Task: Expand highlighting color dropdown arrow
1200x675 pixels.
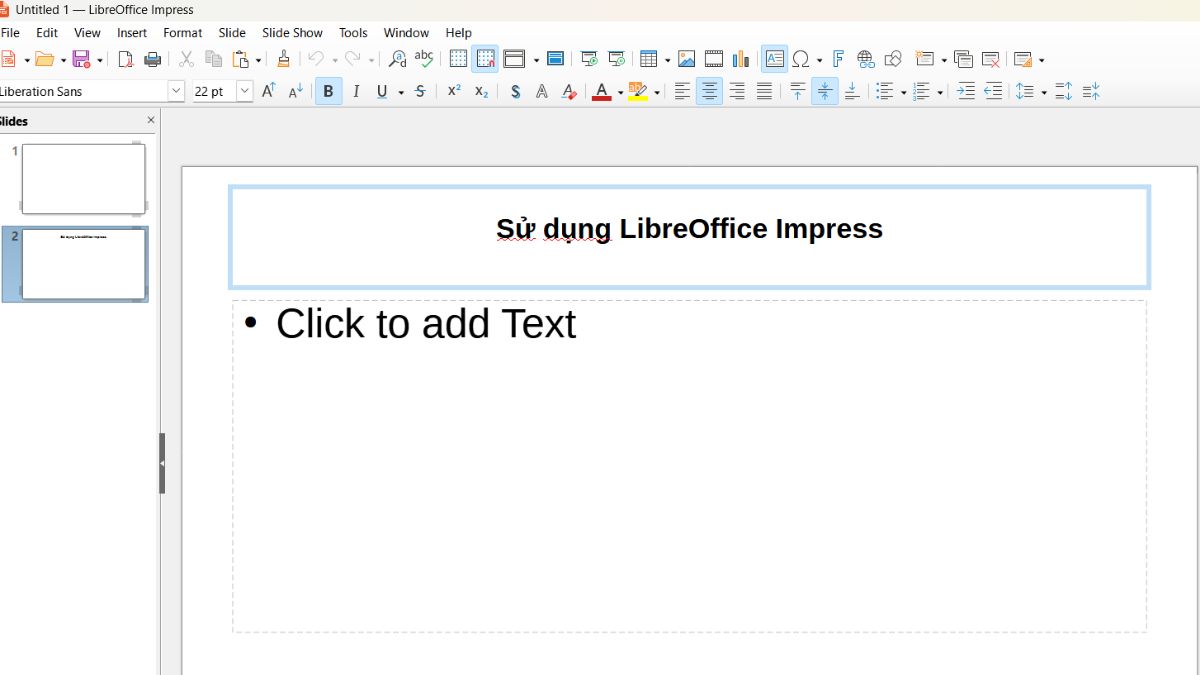Action: point(657,92)
